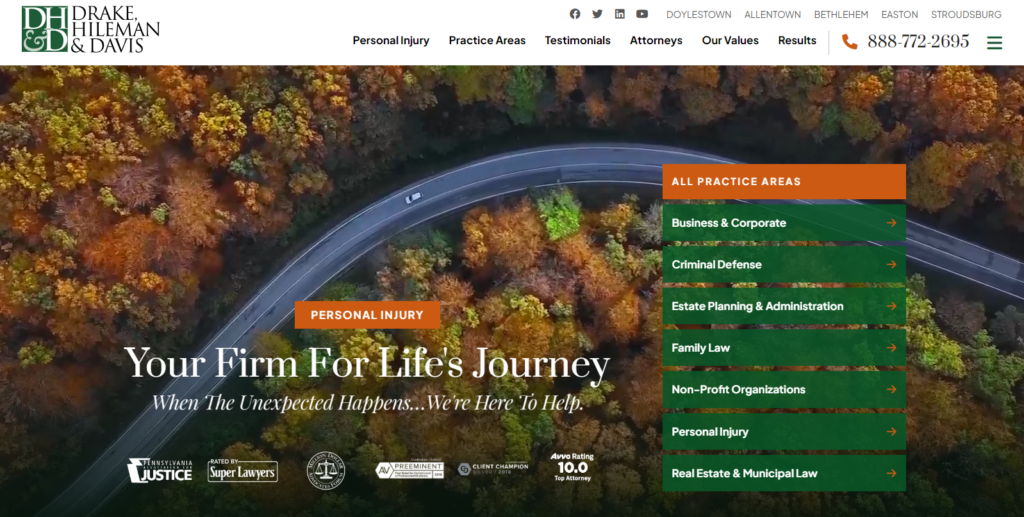
Task: Open the firm's Facebook page icon
Action: [x=575, y=14]
